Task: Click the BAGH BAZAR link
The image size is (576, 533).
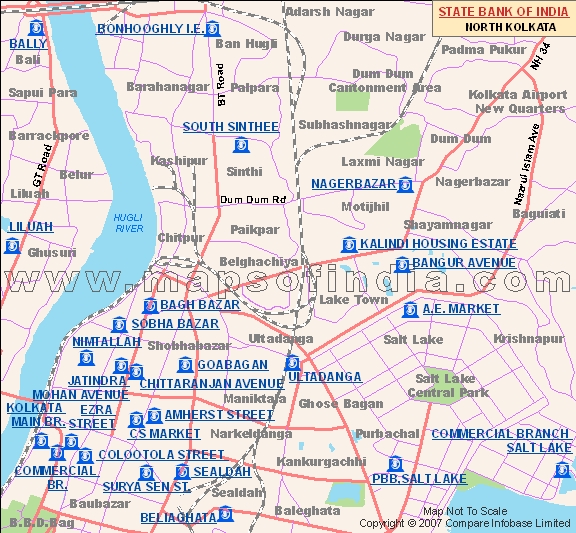Action: click(x=200, y=305)
